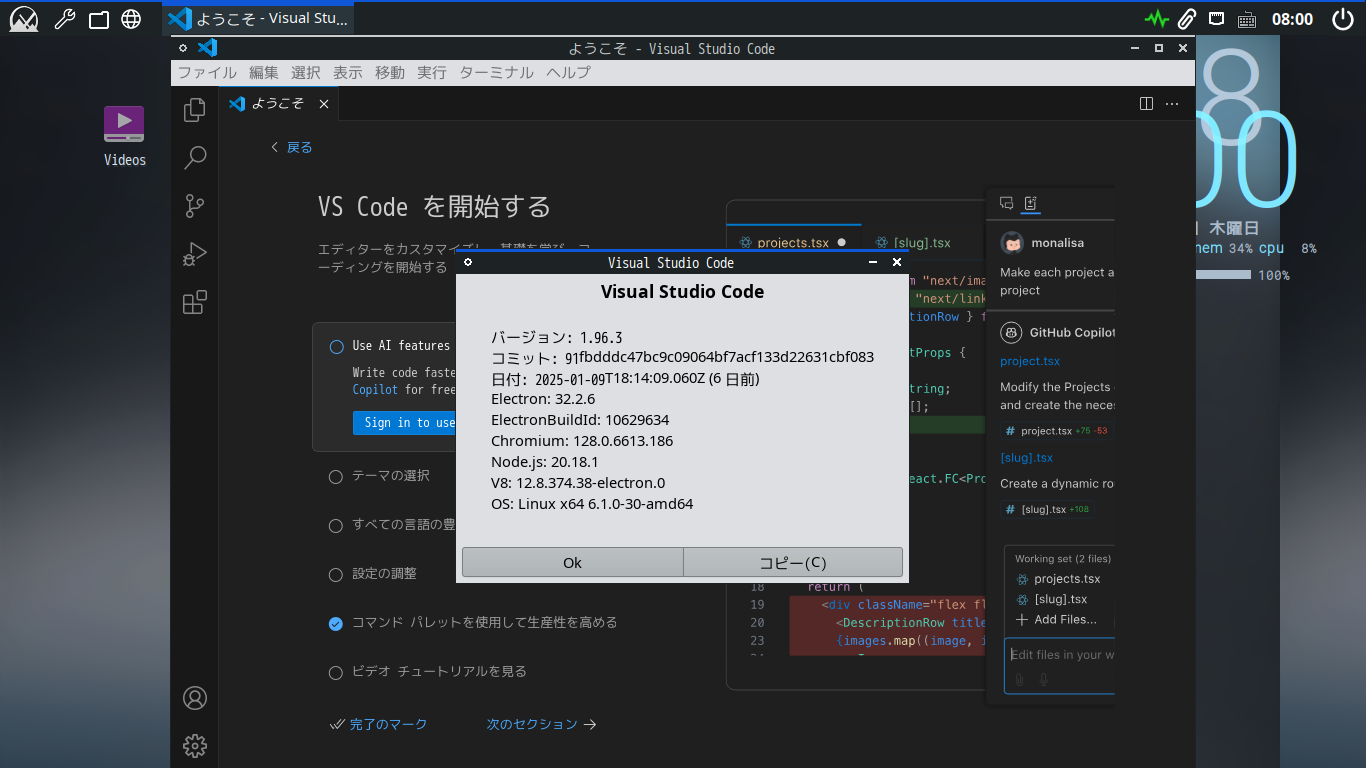The width and height of the screenshot is (1366, 768).
Task: Close the ようこそ editor tab
Action: (x=324, y=104)
